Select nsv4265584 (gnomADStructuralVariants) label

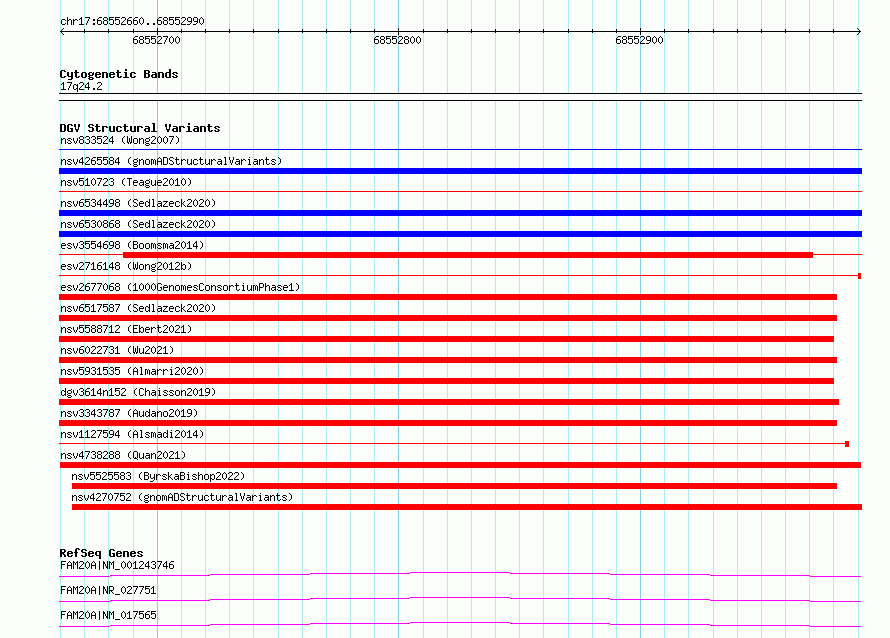[x=171, y=161]
